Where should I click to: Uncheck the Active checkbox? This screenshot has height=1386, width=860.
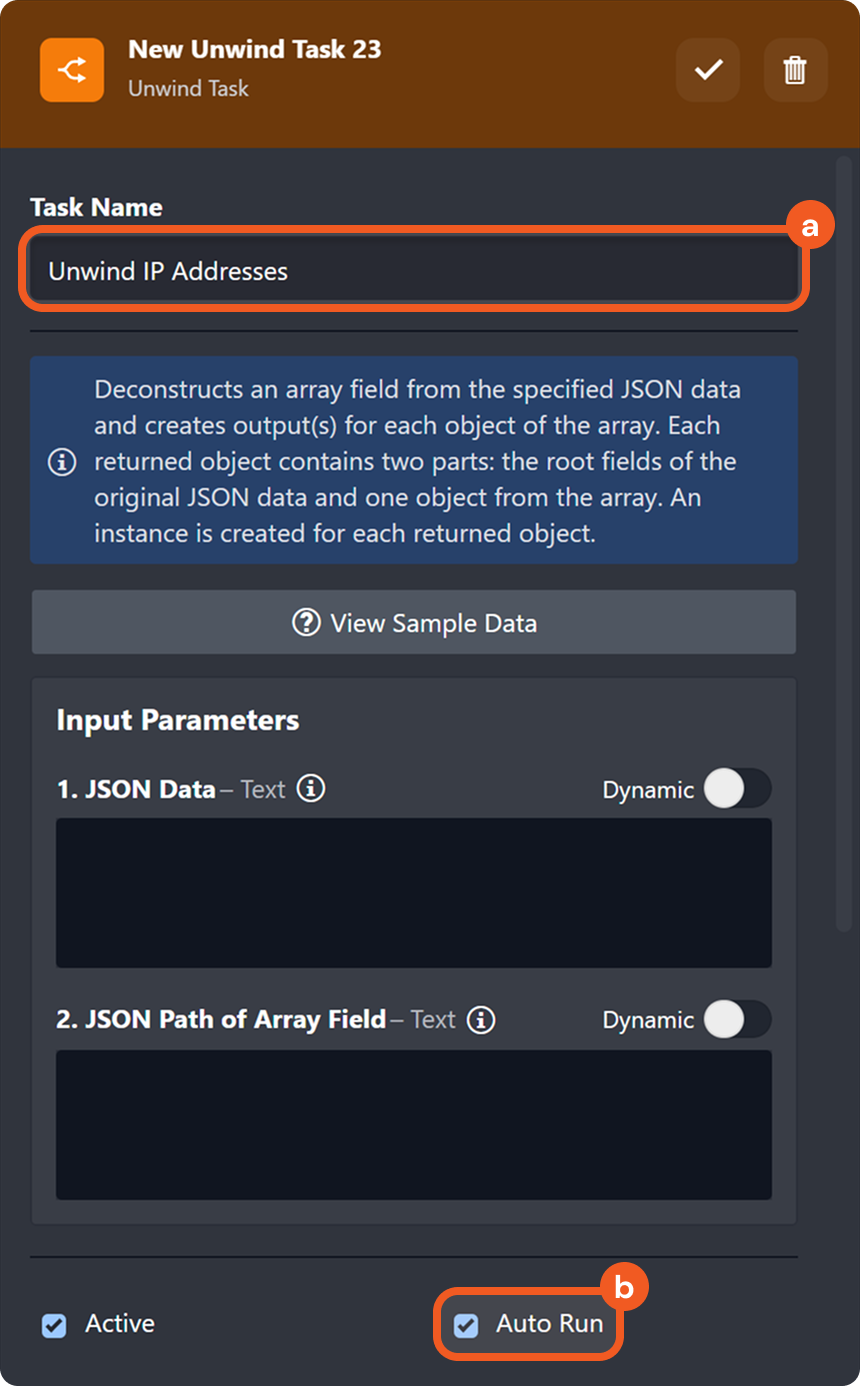tap(53, 1323)
